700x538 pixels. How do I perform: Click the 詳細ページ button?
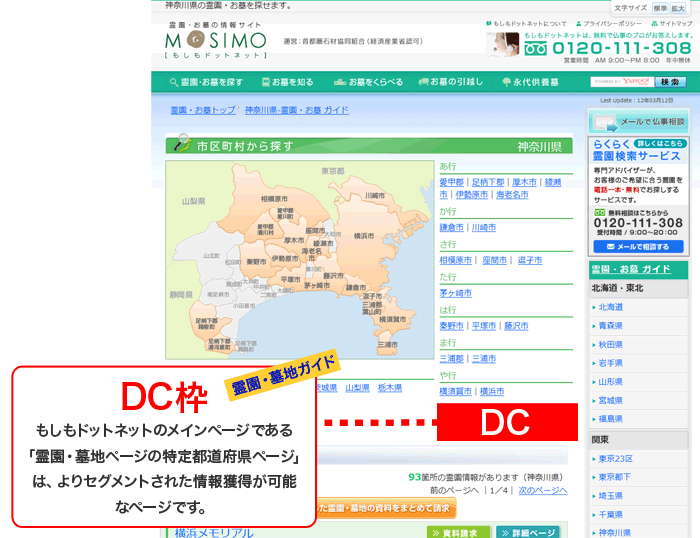(x=528, y=532)
